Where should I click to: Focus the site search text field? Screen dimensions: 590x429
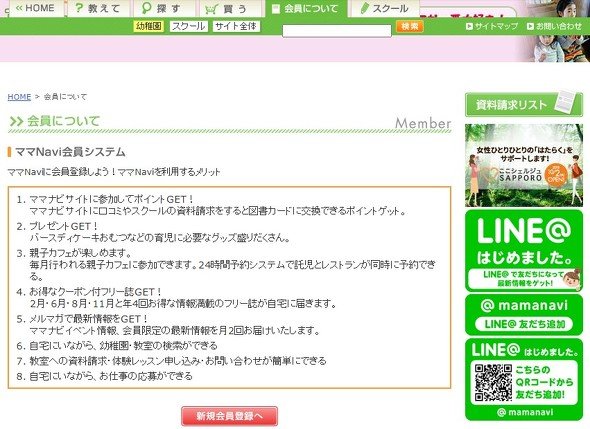[337, 30]
